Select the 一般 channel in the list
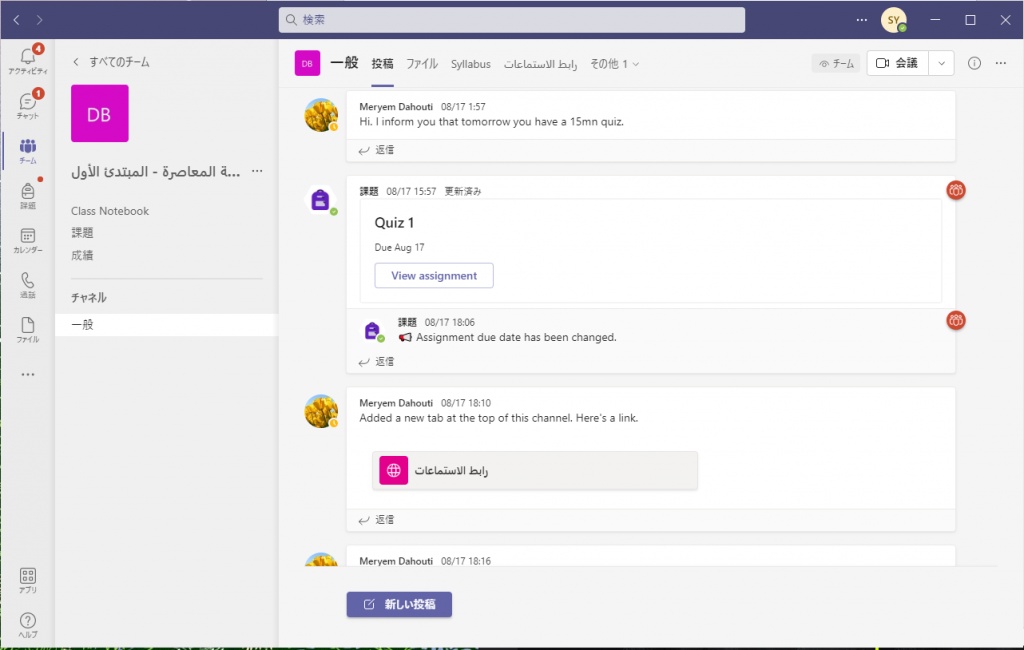1024x650 pixels. pyautogui.click(x=167, y=325)
